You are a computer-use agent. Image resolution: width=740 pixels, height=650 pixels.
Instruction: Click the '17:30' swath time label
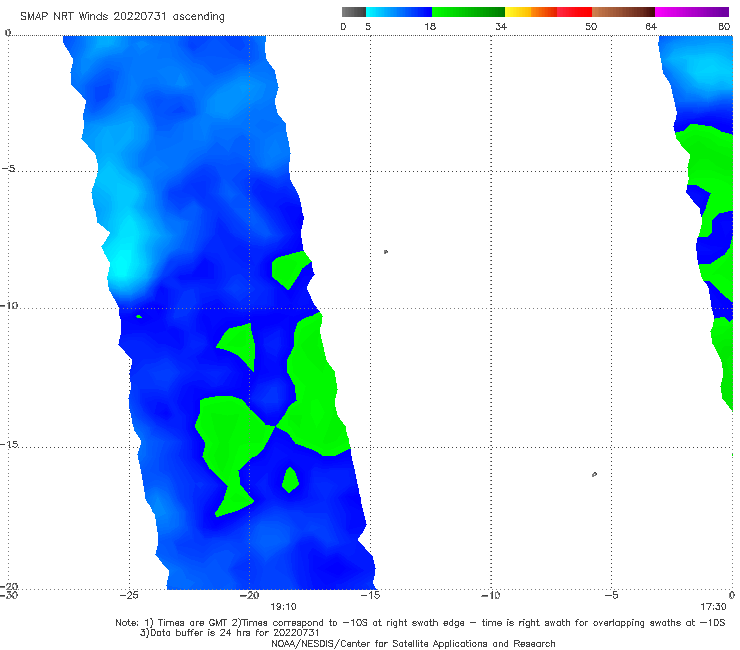coord(713,607)
